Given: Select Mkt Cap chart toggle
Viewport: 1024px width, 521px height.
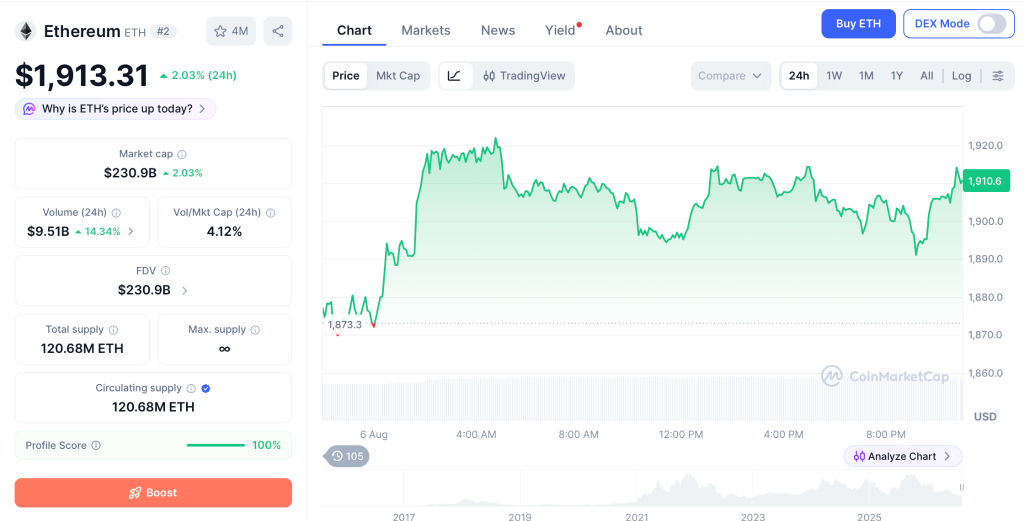Looking at the screenshot, I should (x=398, y=76).
